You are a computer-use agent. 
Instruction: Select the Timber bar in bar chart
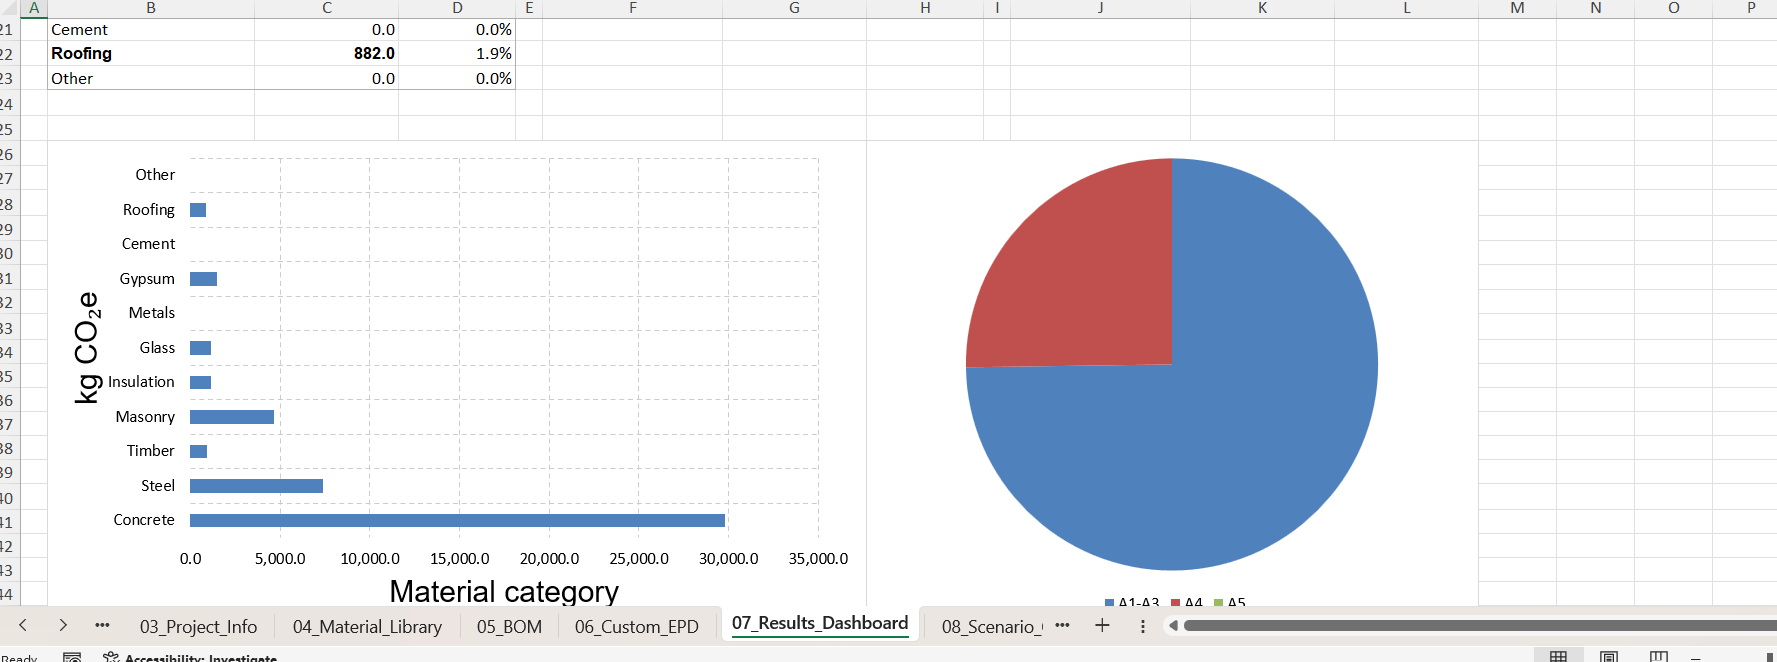coord(198,451)
